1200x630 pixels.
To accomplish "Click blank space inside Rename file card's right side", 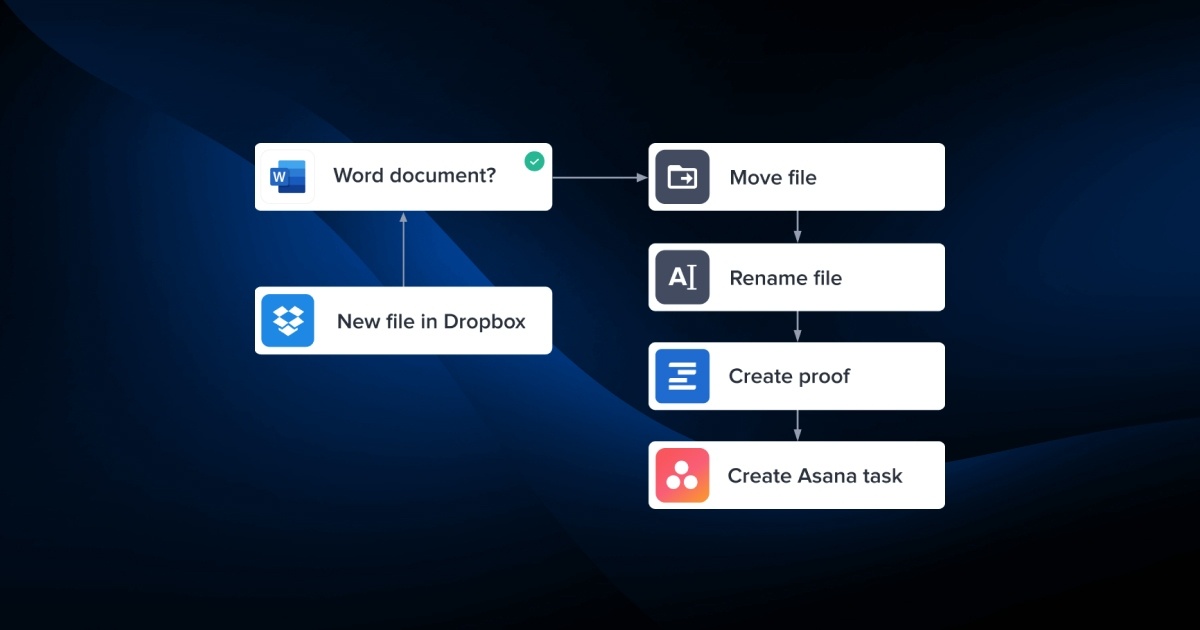I will [900, 278].
